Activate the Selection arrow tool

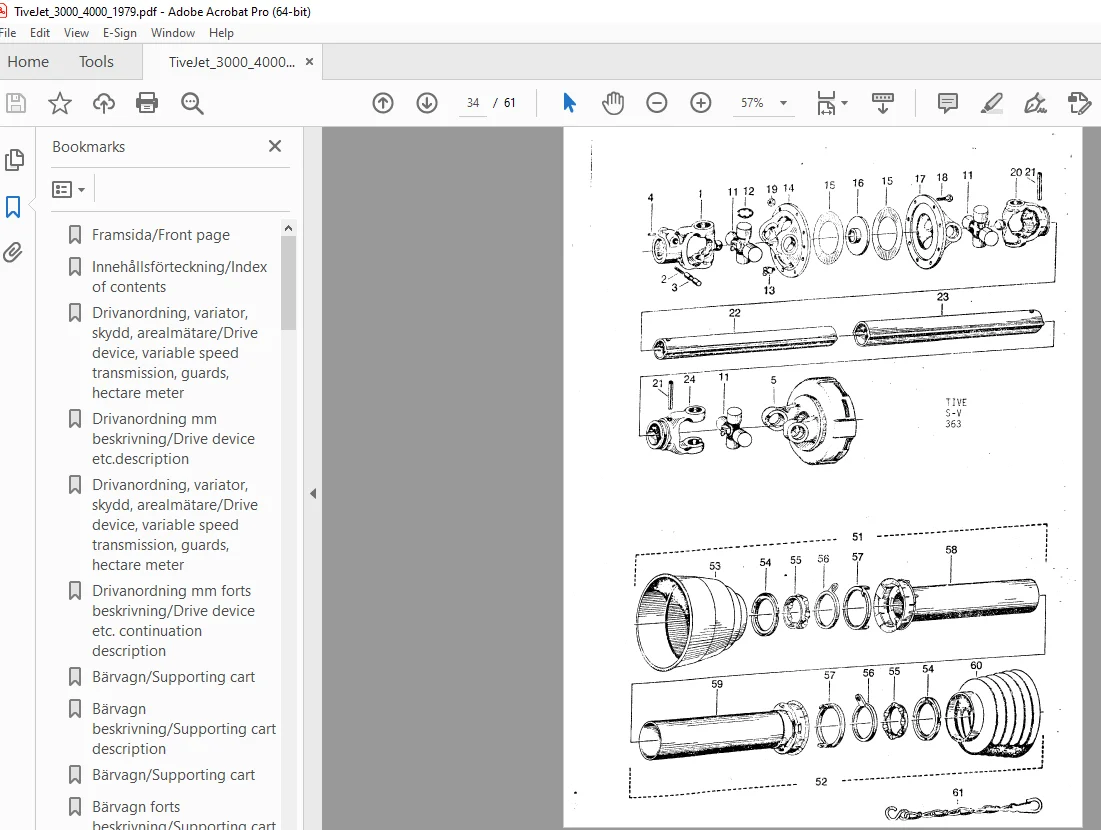pyautogui.click(x=569, y=103)
